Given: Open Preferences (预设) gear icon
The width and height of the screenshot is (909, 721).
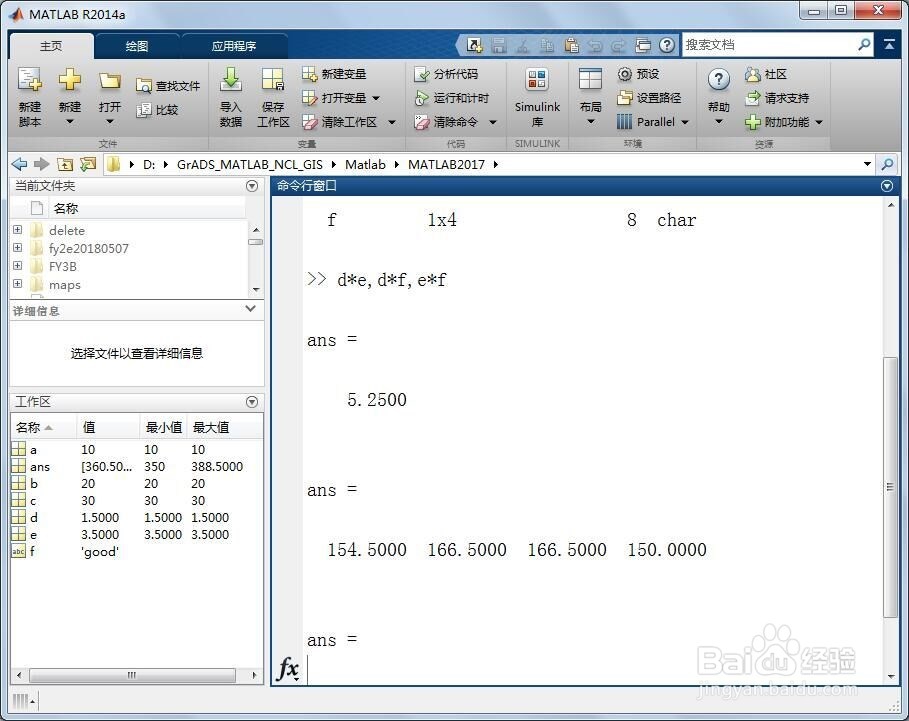Looking at the screenshot, I should 624,74.
